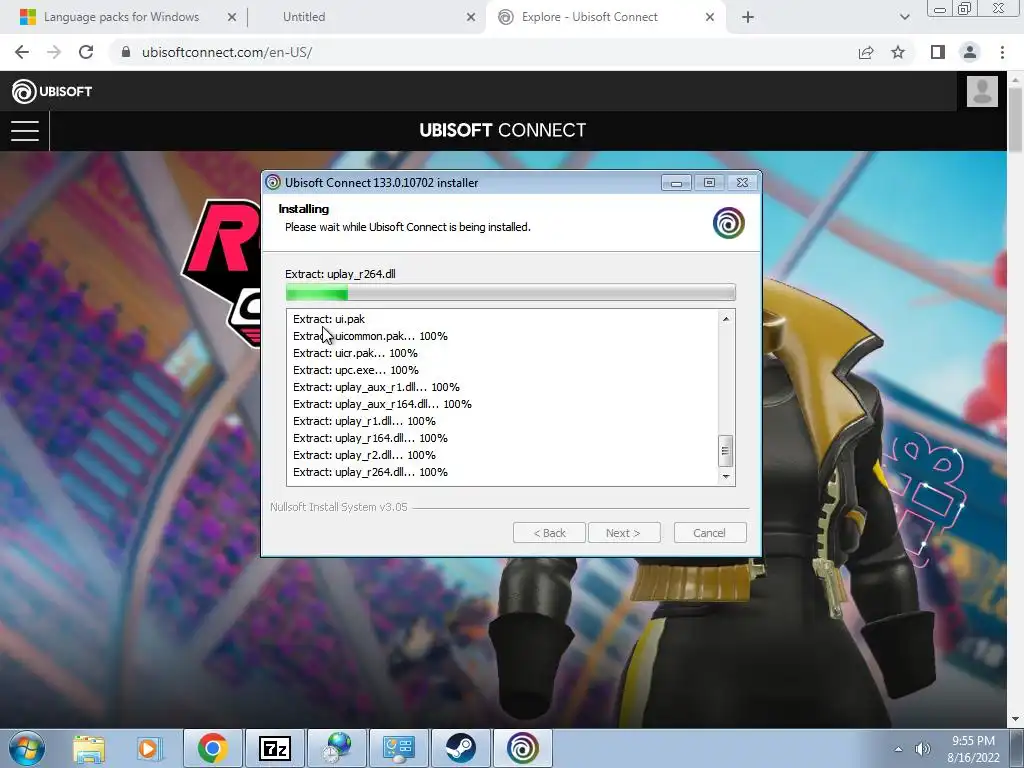
Task: Close the Untitled tab
Action: (471, 17)
